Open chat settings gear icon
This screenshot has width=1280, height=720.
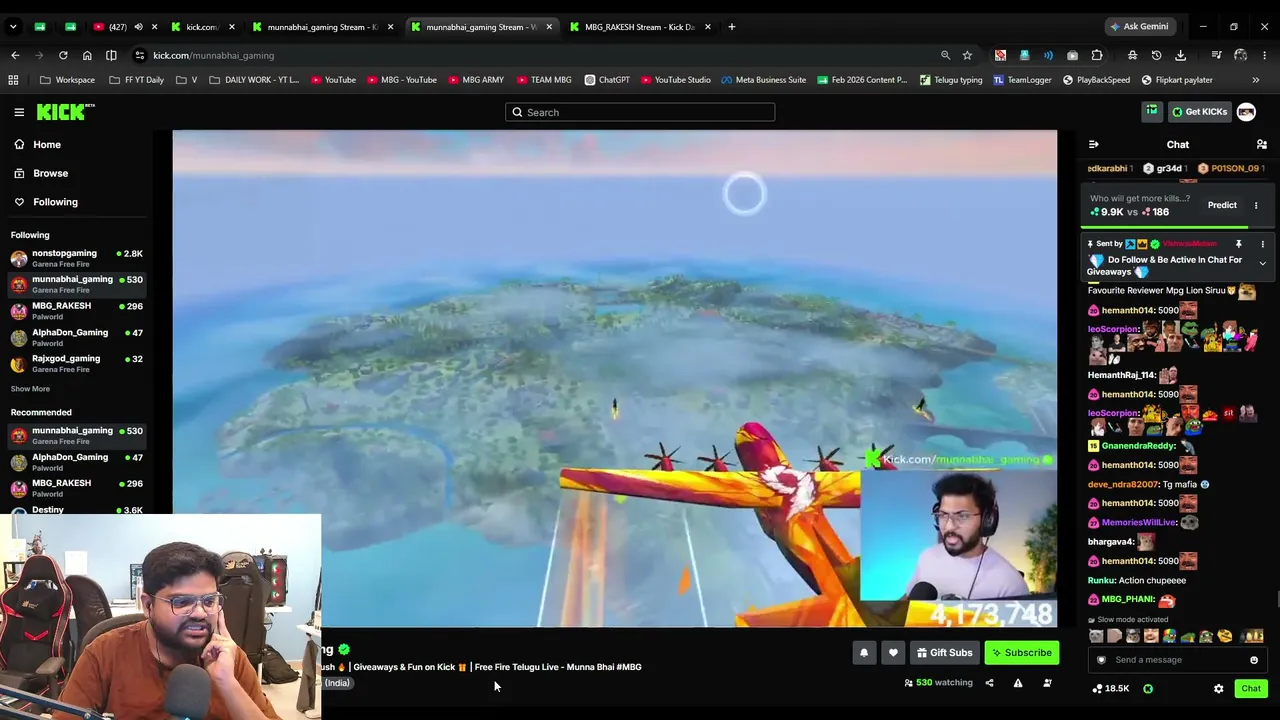coord(1218,689)
